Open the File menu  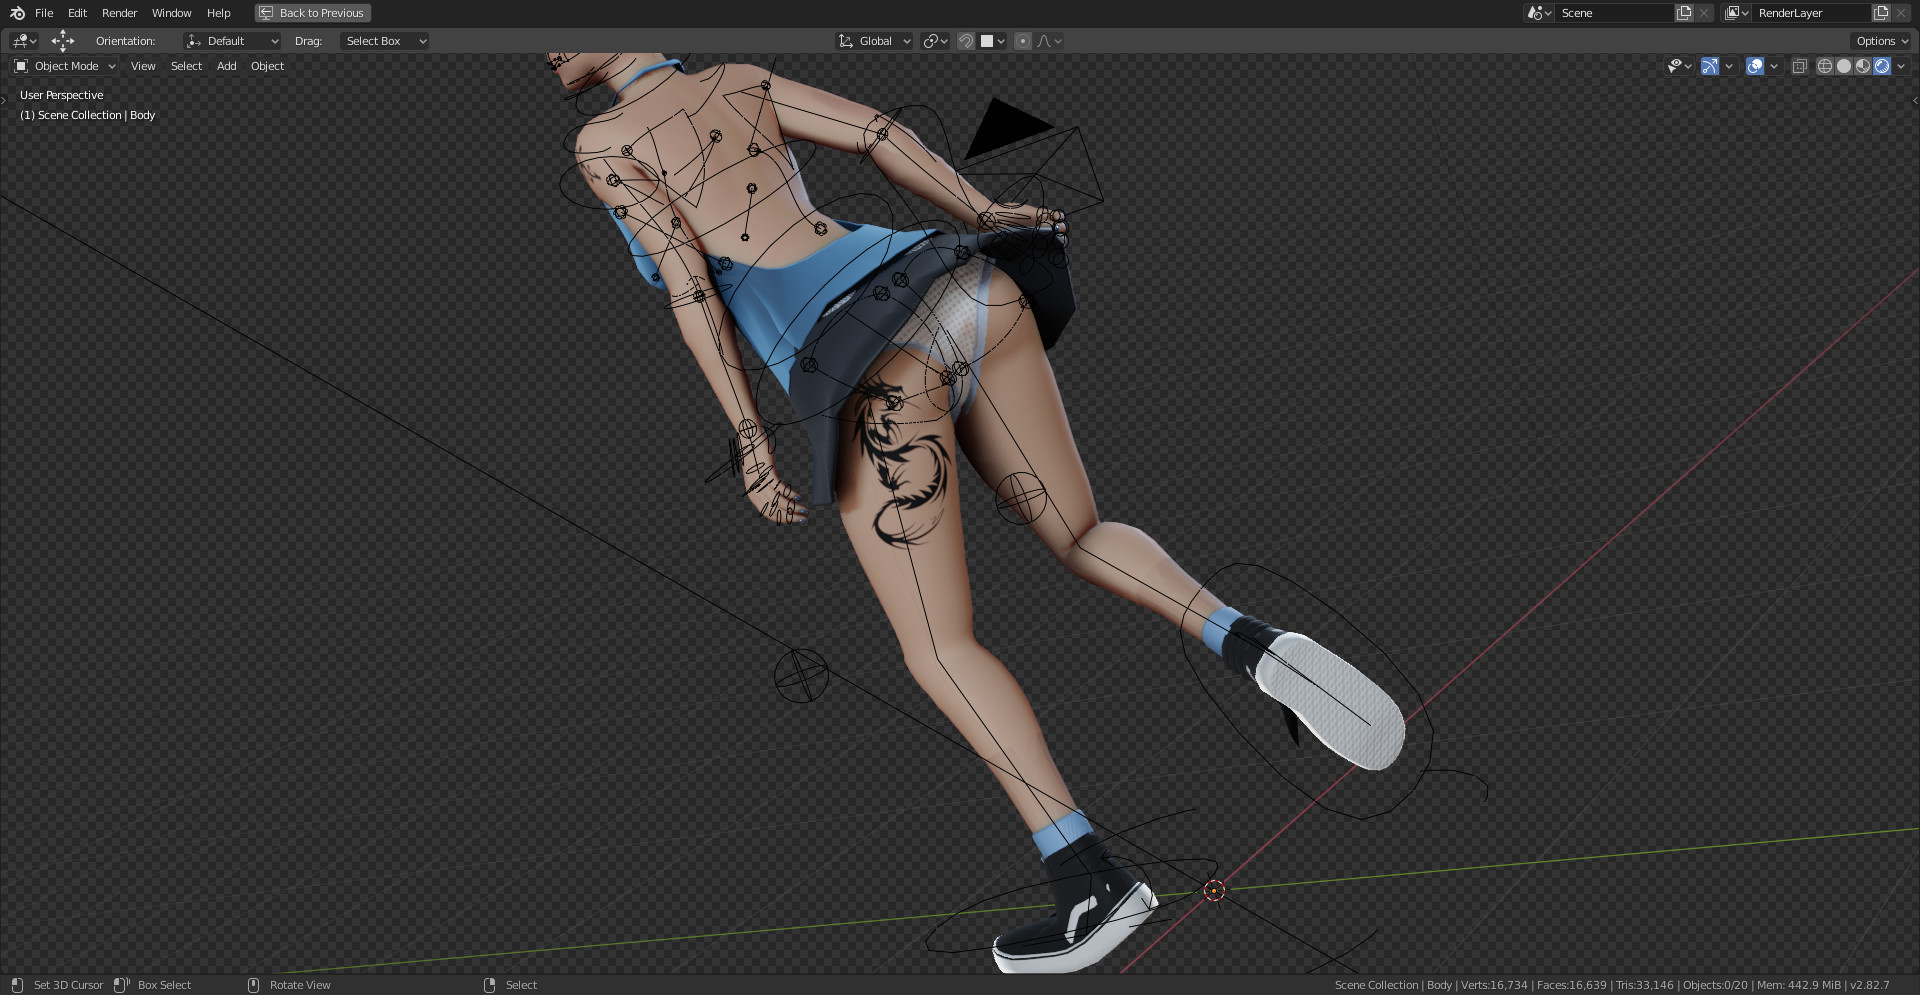point(44,13)
